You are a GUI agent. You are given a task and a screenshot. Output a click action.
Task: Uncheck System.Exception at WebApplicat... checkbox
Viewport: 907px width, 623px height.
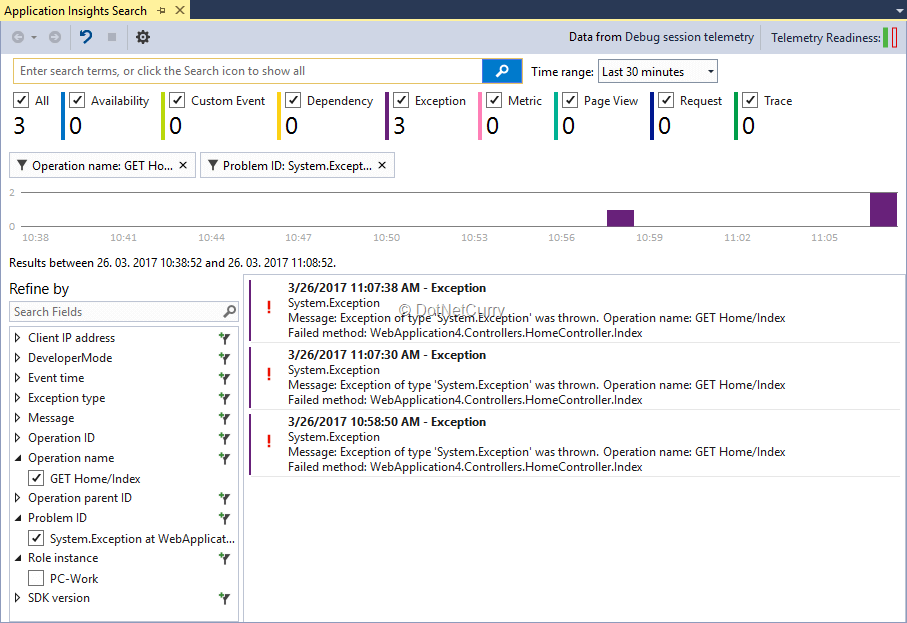click(36, 539)
